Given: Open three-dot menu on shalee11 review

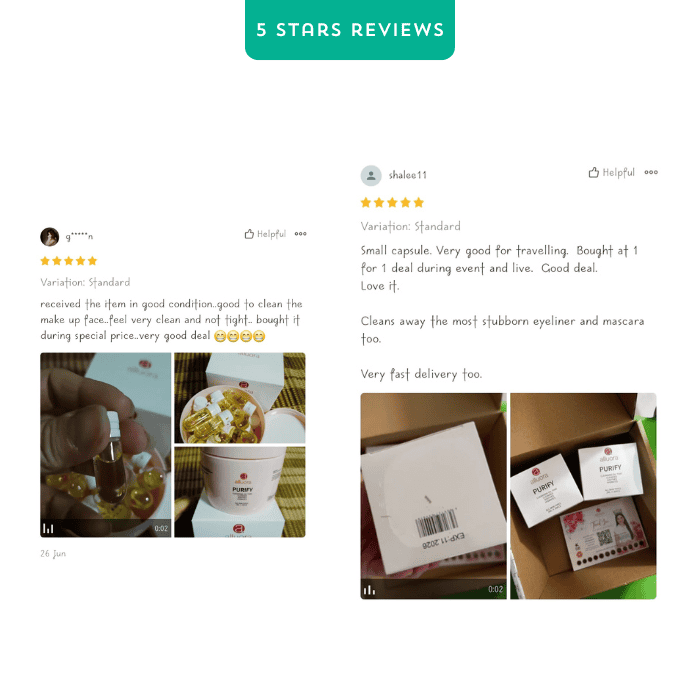Looking at the screenshot, I should [x=651, y=172].
